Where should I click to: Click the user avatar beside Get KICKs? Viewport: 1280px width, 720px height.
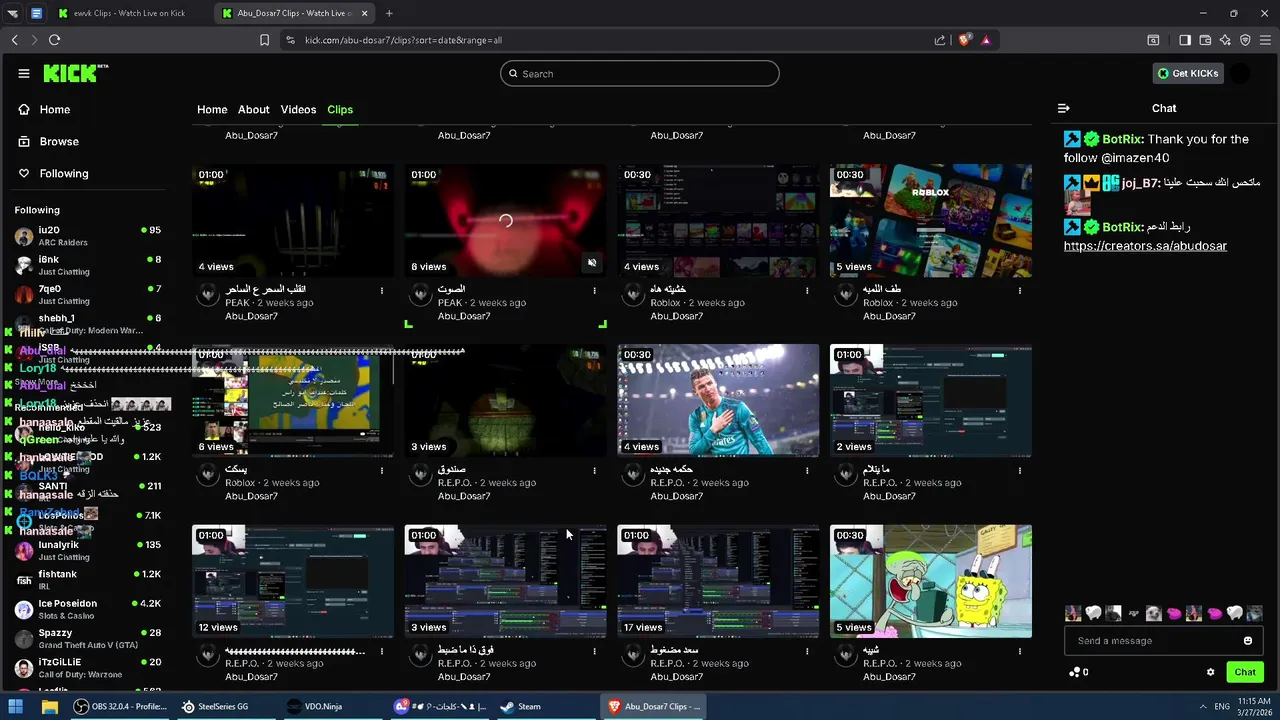tap(1240, 73)
